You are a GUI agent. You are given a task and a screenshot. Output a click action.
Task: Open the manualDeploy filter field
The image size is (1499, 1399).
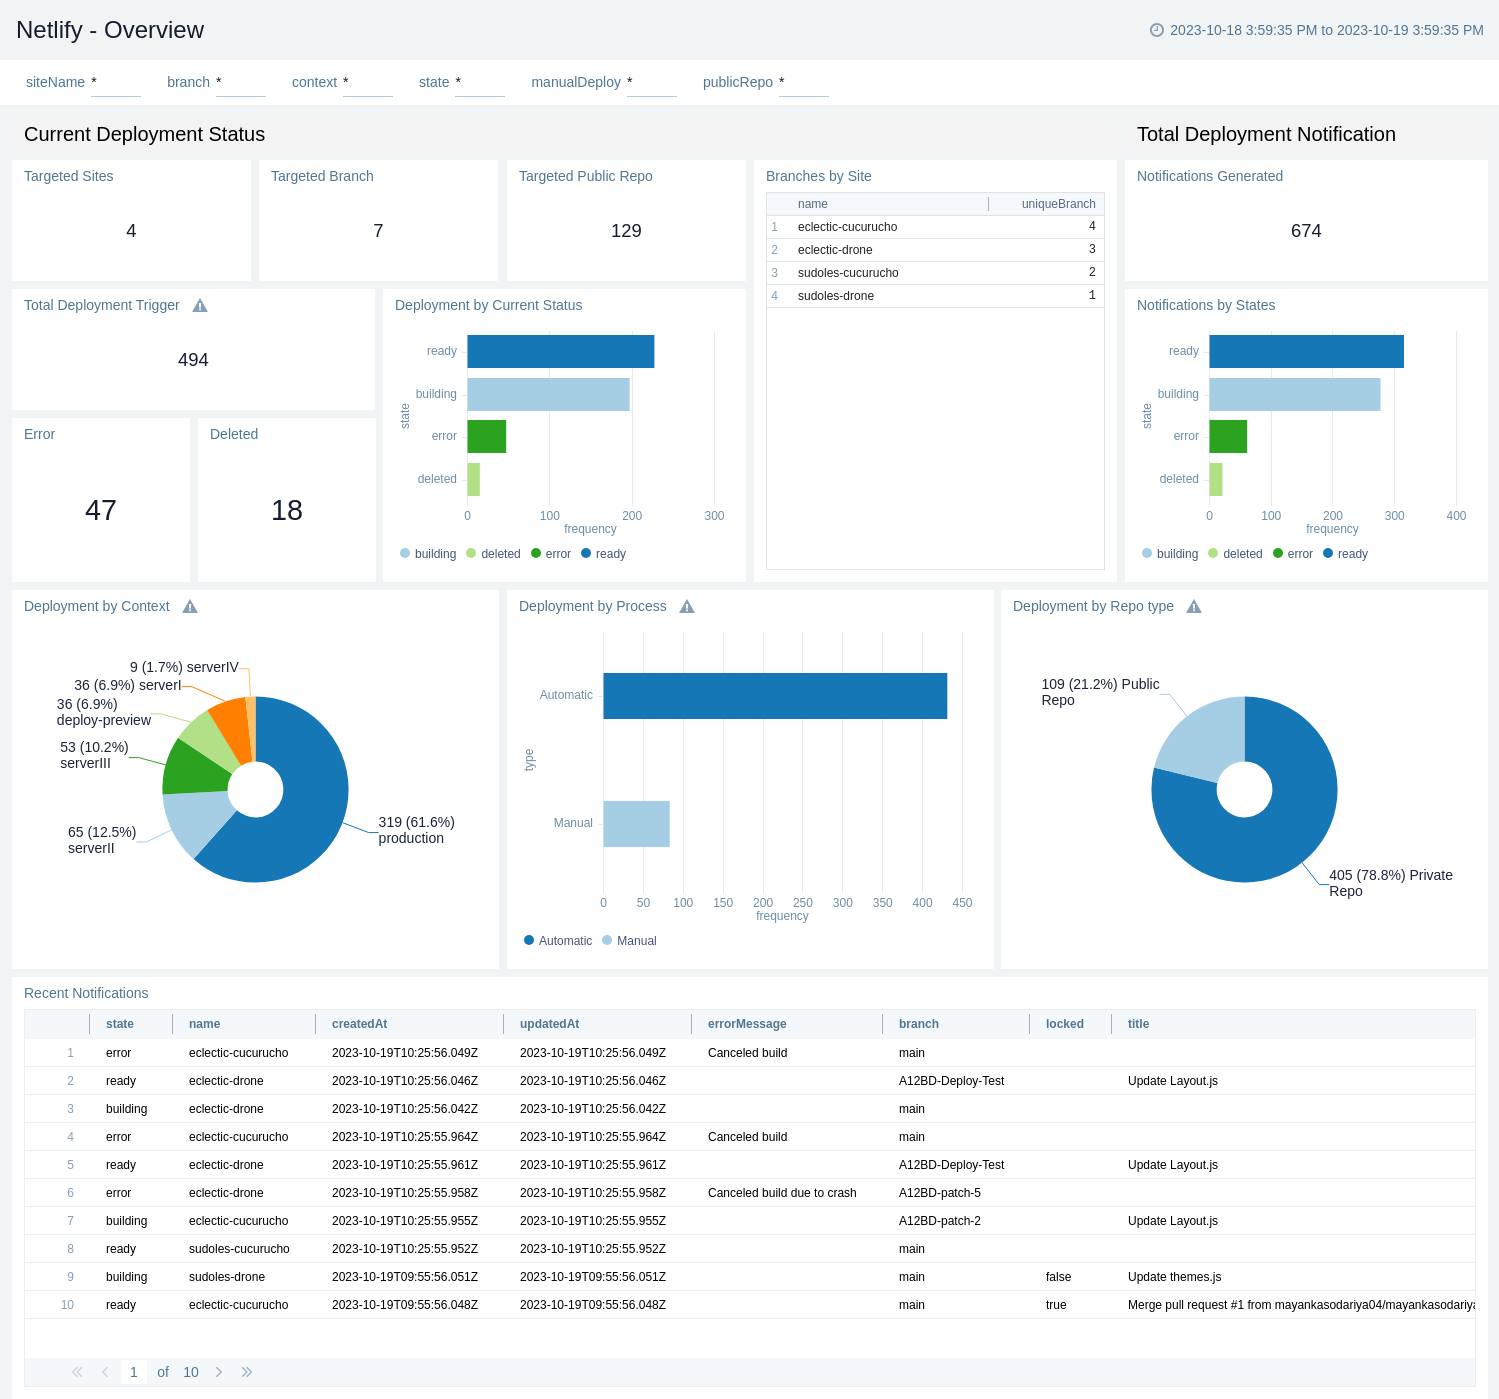[x=652, y=83]
